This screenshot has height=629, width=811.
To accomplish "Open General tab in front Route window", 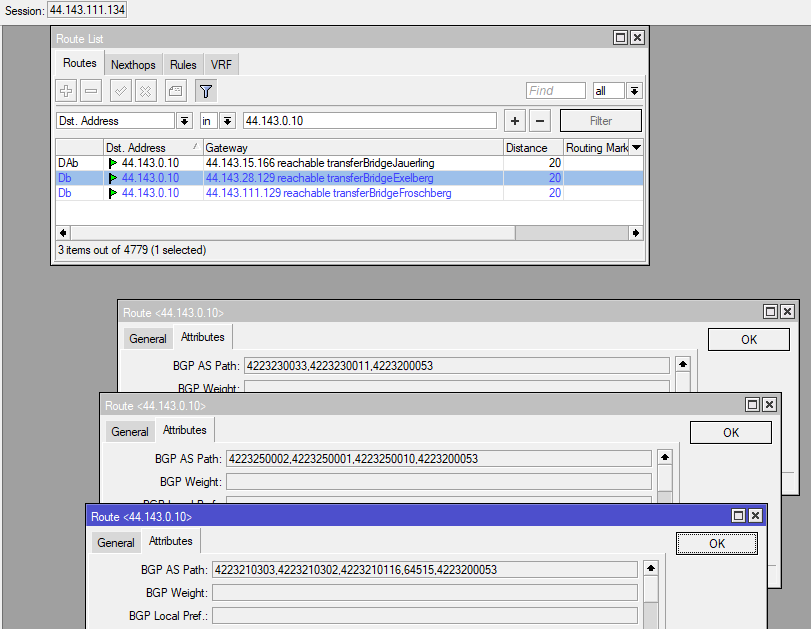I will [116, 543].
